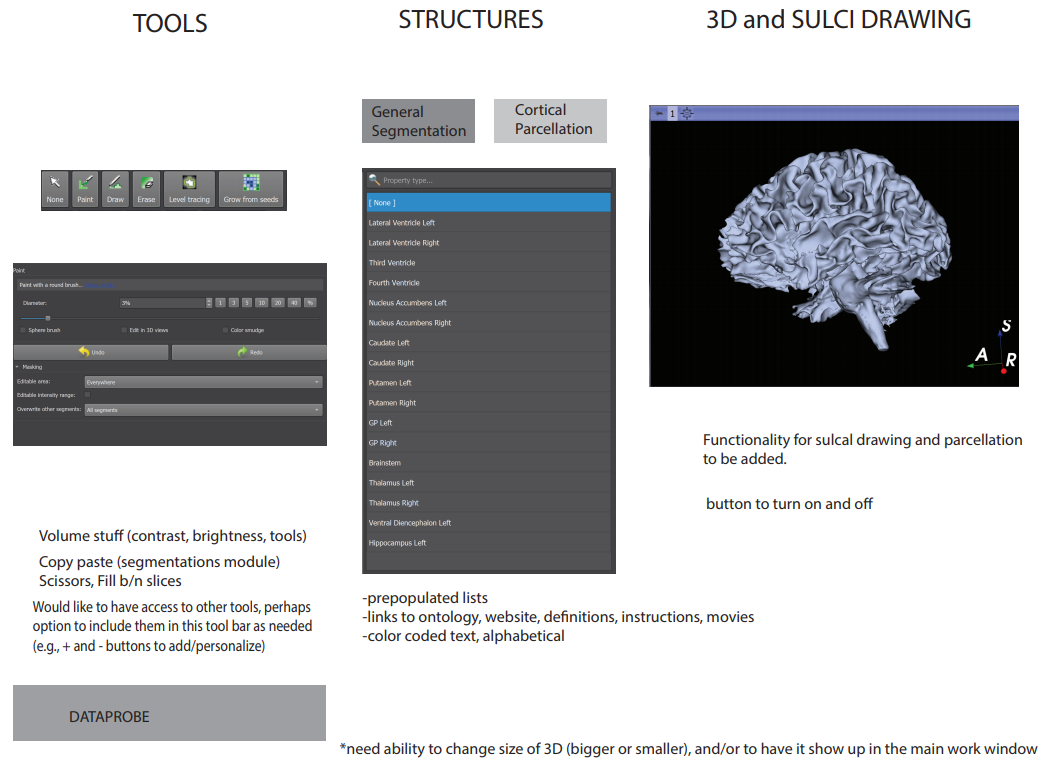Screen dimensions: 1042x761
Task: Collapse the Masking section
Action: coord(18,367)
